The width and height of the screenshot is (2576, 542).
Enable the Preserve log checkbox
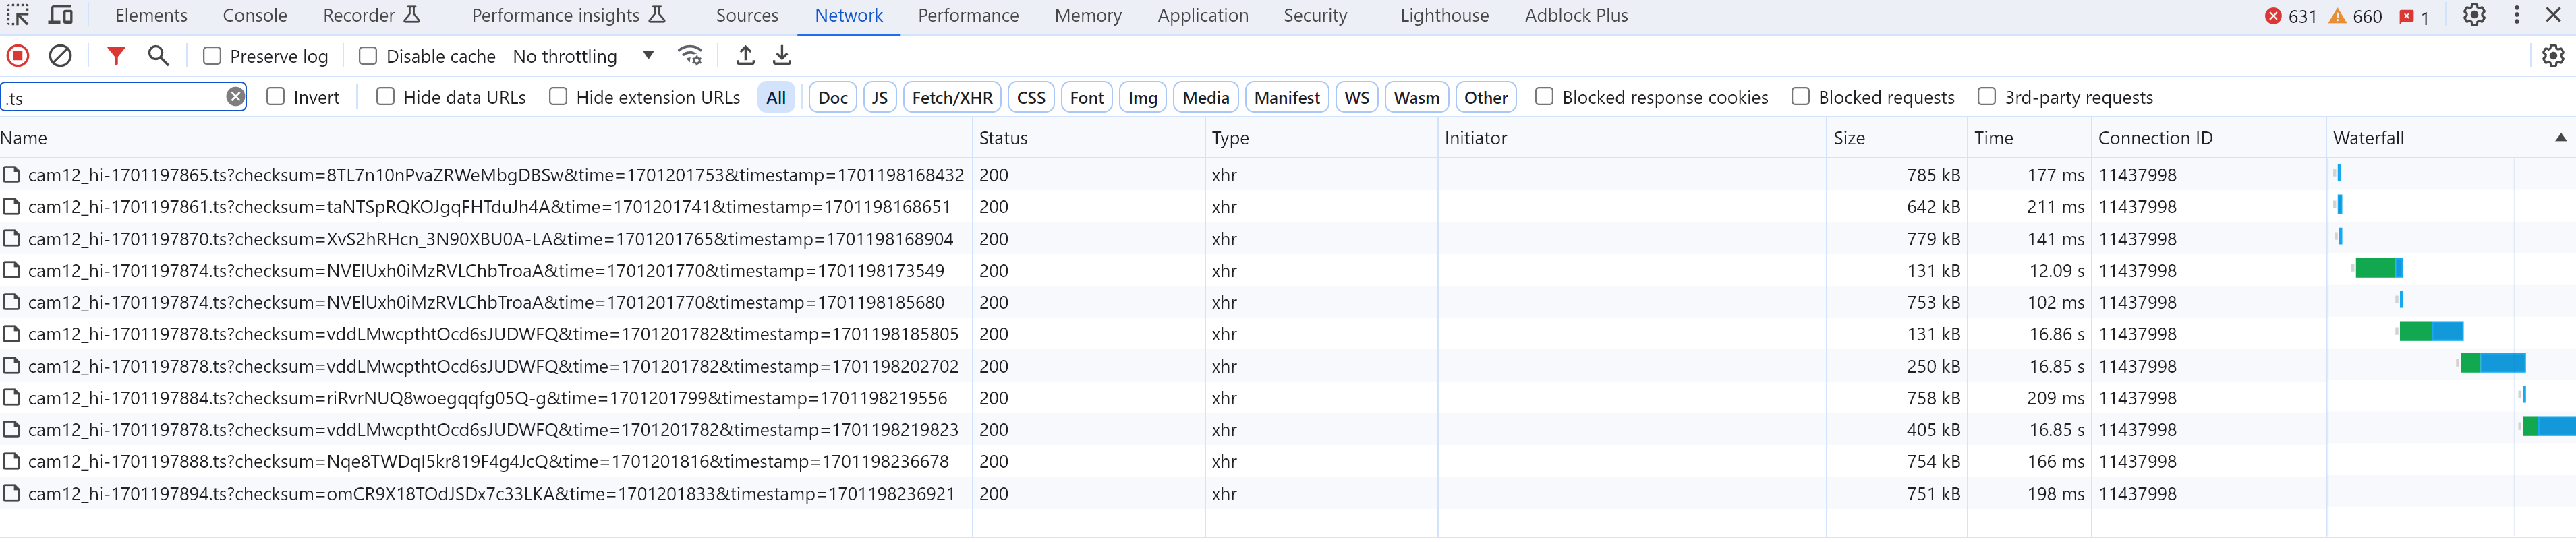[x=212, y=56]
